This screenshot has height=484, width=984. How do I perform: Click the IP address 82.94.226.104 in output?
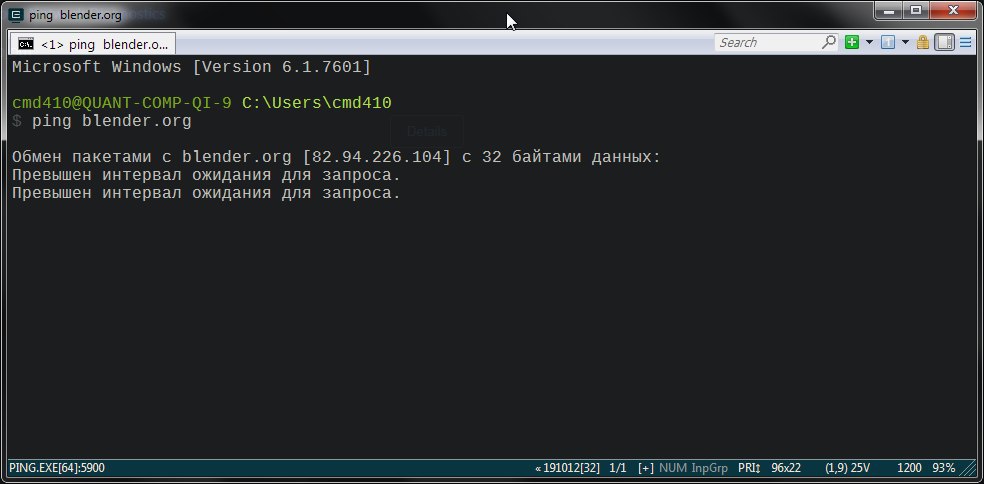click(377, 157)
